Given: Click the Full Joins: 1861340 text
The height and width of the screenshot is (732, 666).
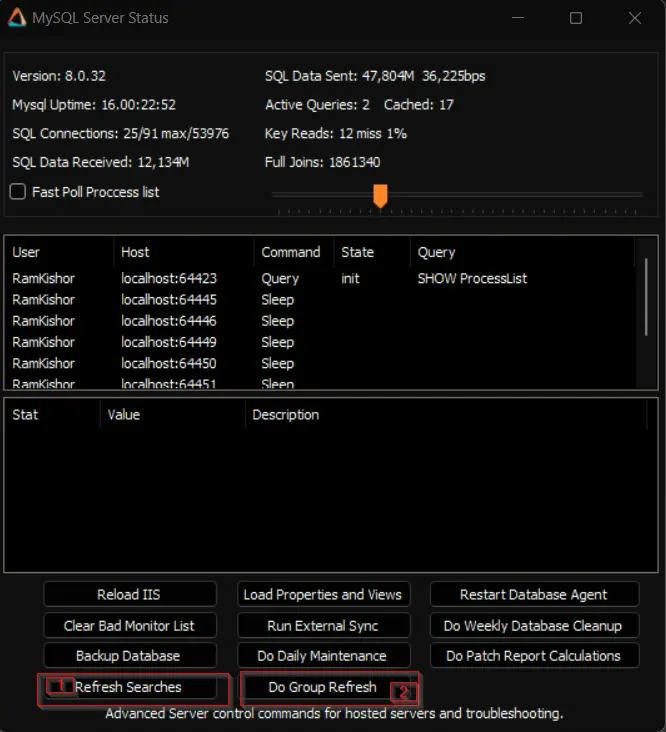Looking at the screenshot, I should pyautogui.click(x=322, y=162).
